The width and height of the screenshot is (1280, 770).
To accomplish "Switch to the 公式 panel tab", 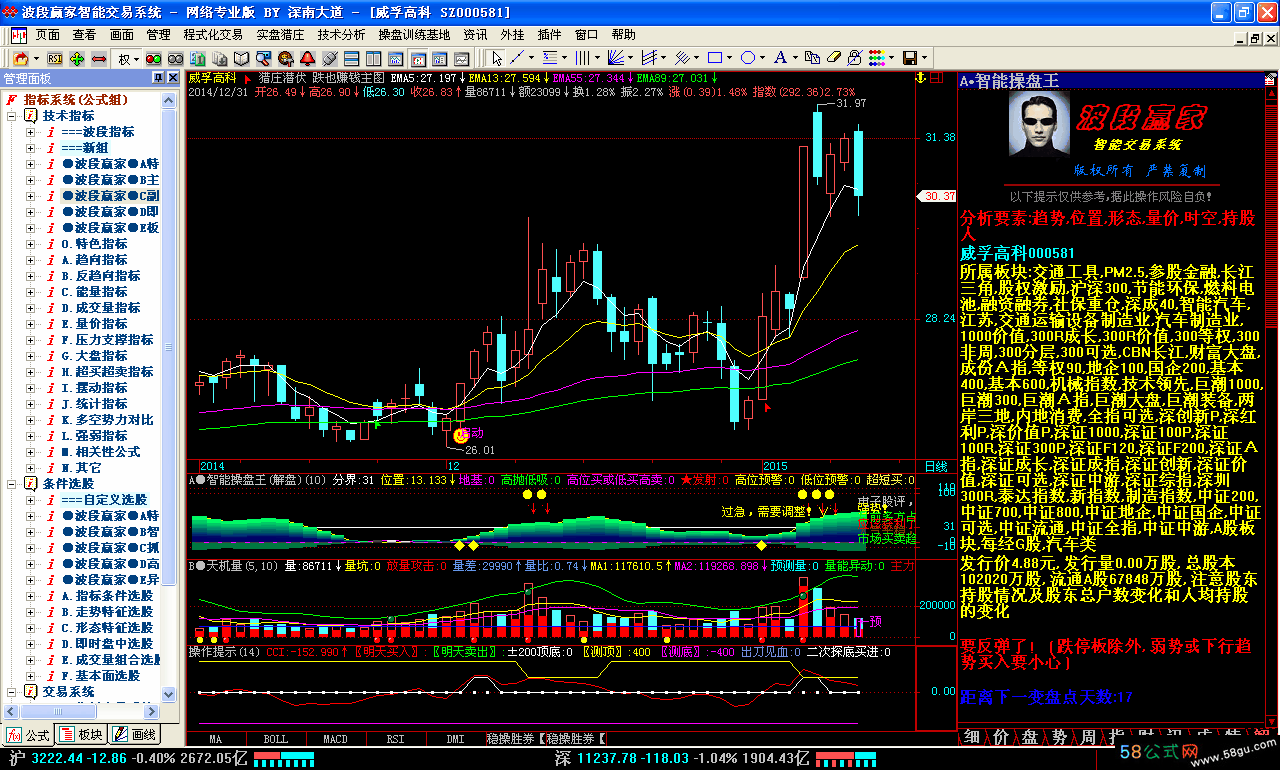I will coord(27,735).
